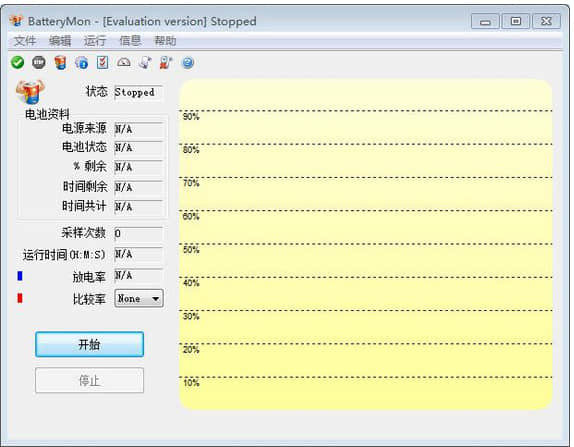
Task: Open the checklist configuration icon
Action: pos(102,63)
